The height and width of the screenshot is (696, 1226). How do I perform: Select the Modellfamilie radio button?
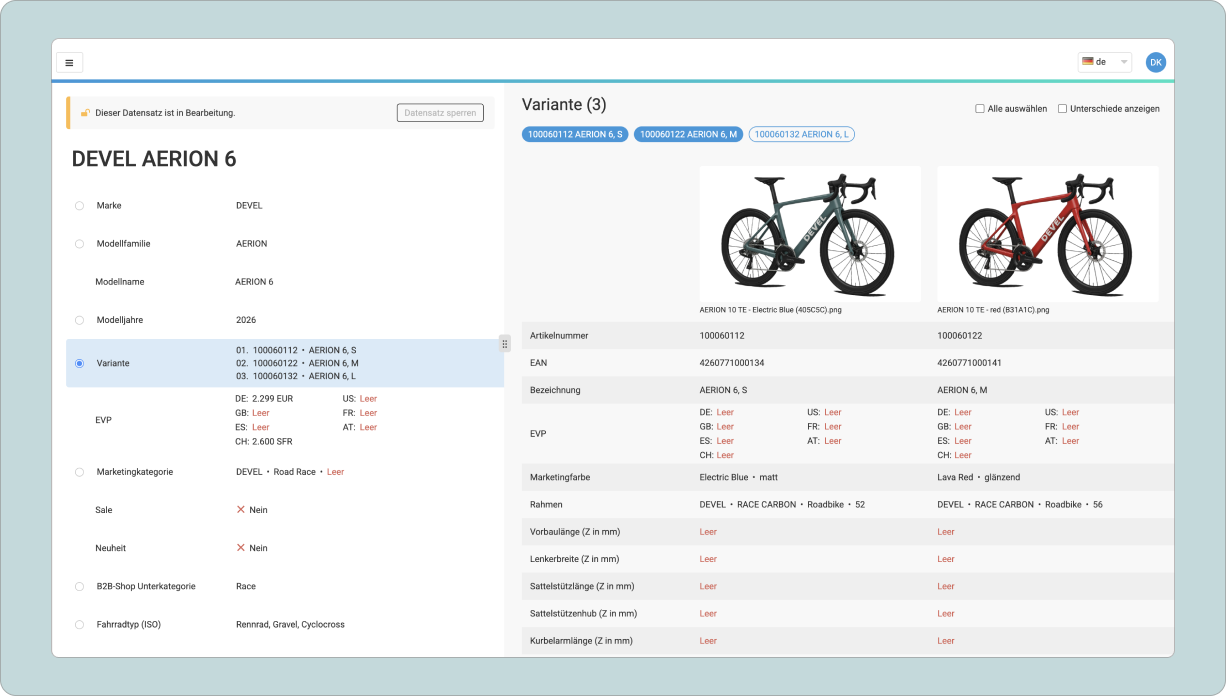tap(79, 243)
